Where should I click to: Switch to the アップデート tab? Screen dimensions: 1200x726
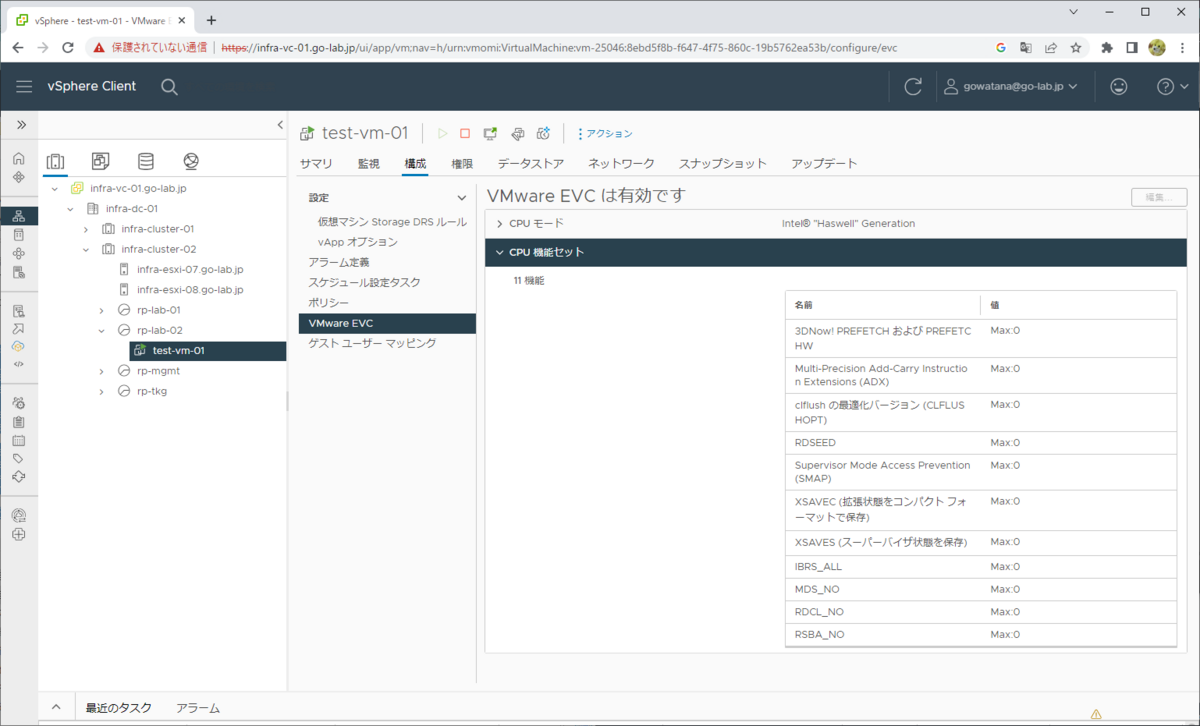pyautogui.click(x=824, y=163)
